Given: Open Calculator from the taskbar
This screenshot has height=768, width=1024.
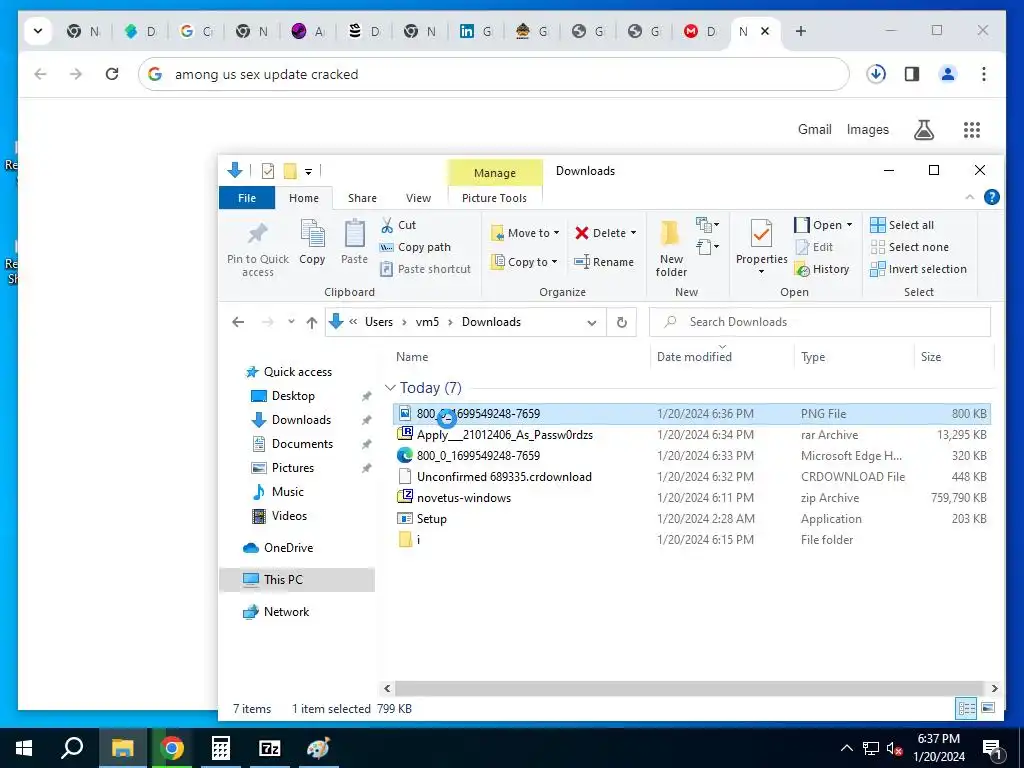Looking at the screenshot, I should 221,748.
